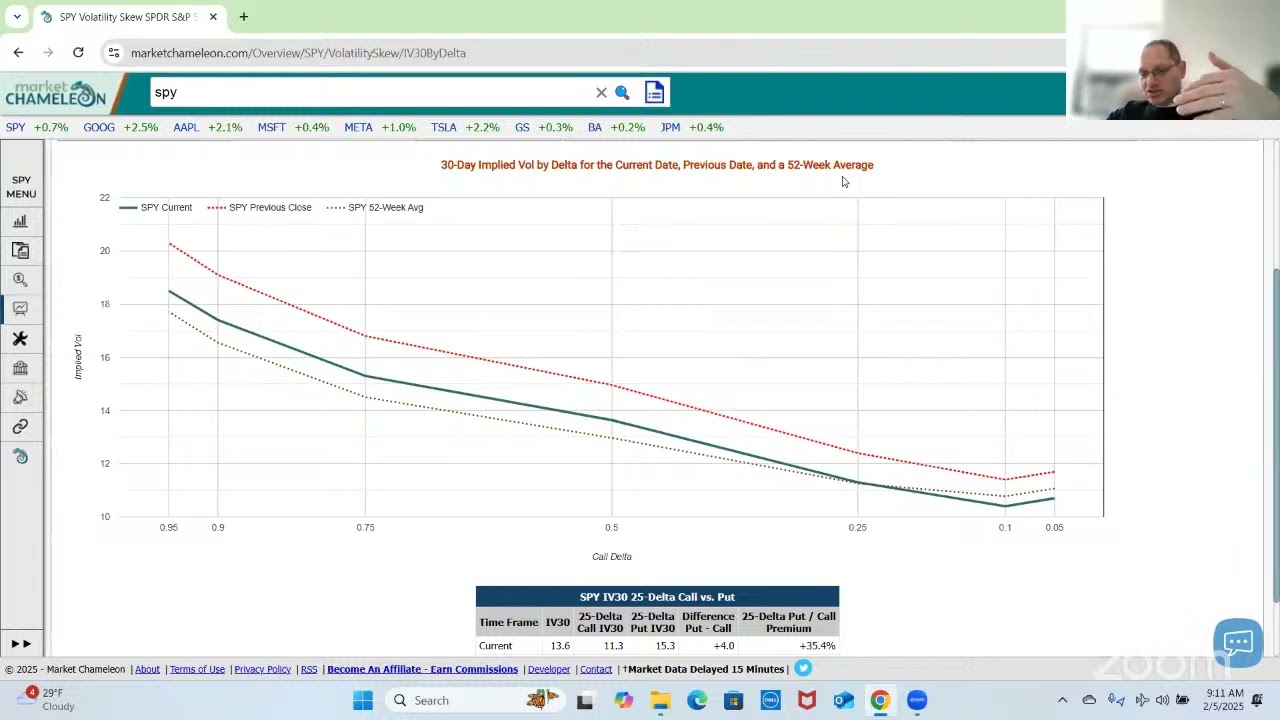Open the Privacy Policy link
The width and height of the screenshot is (1280, 720).
pyautogui.click(x=262, y=669)
